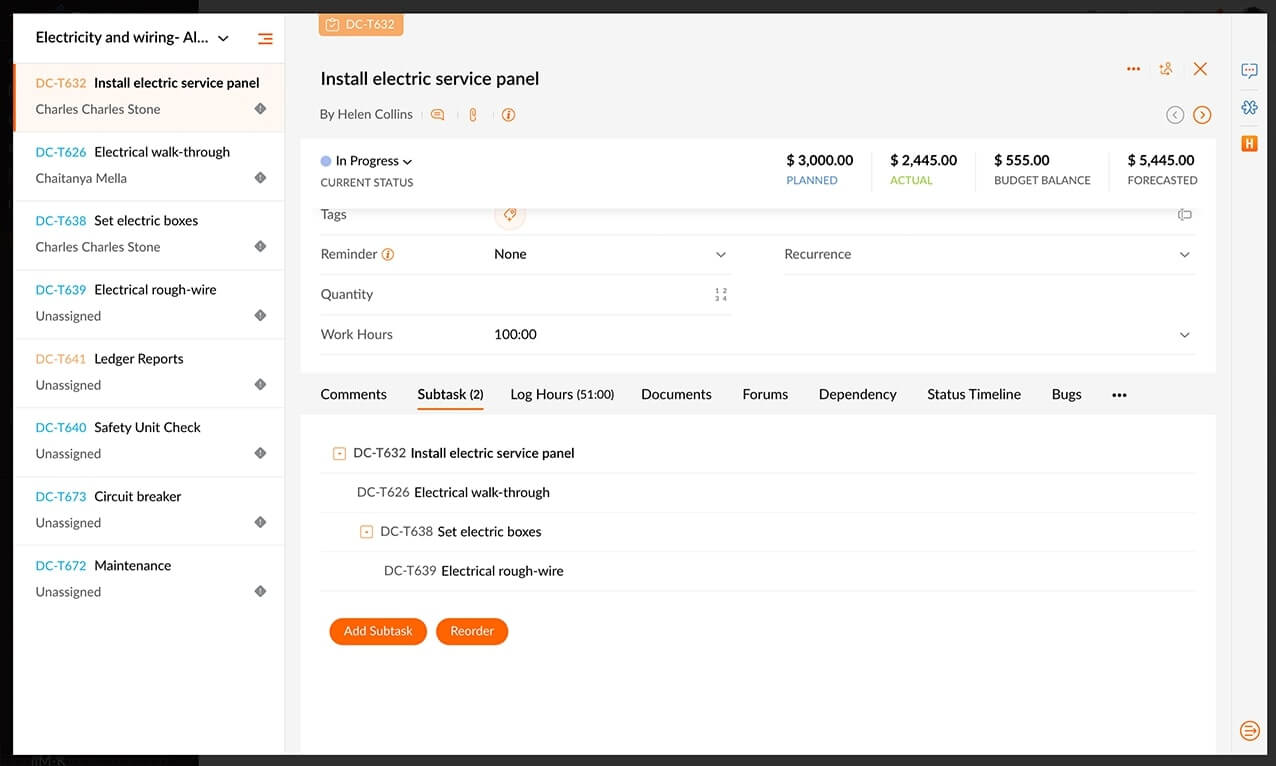This screenshot has width=1276, height=766.
Task: Select the DC-T673 Circuit breaker task
Action: 137,496
